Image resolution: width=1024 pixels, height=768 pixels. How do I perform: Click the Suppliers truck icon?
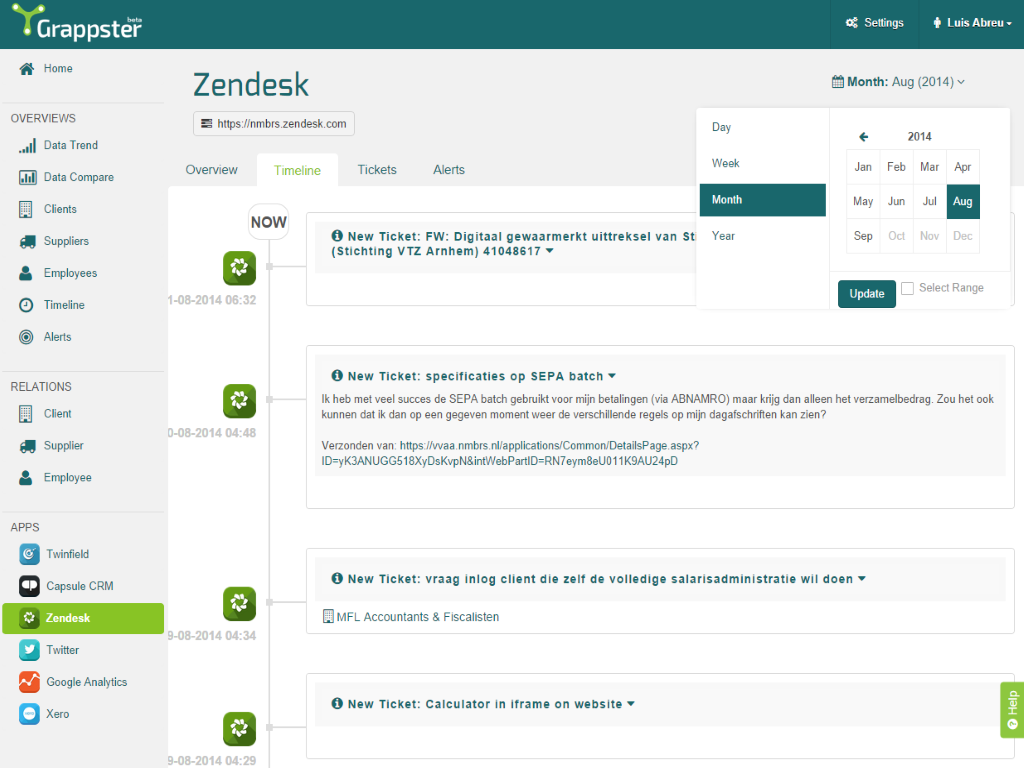coord(27,242)
